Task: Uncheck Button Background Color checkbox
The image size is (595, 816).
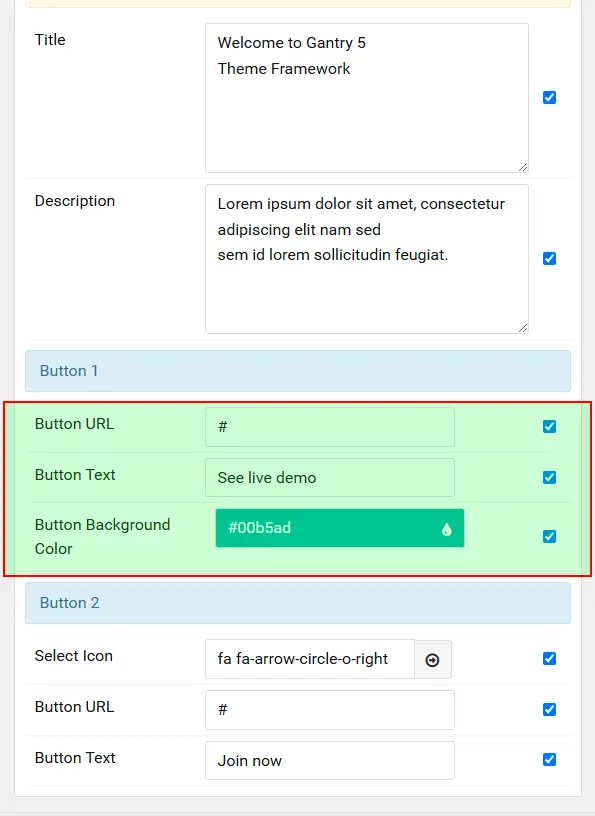Action: coord(549,537)
